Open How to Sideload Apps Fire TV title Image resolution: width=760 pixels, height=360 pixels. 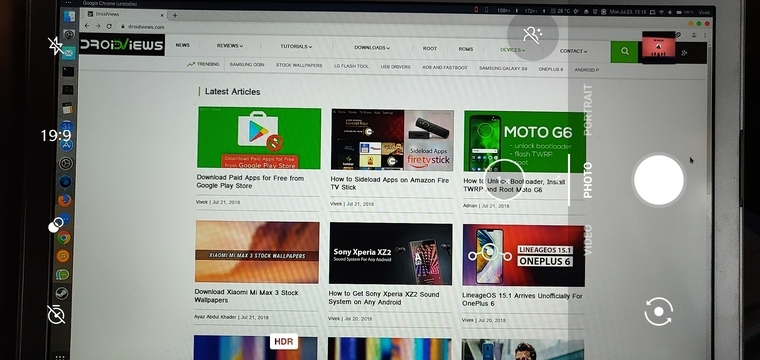click(x=389, y=183)
